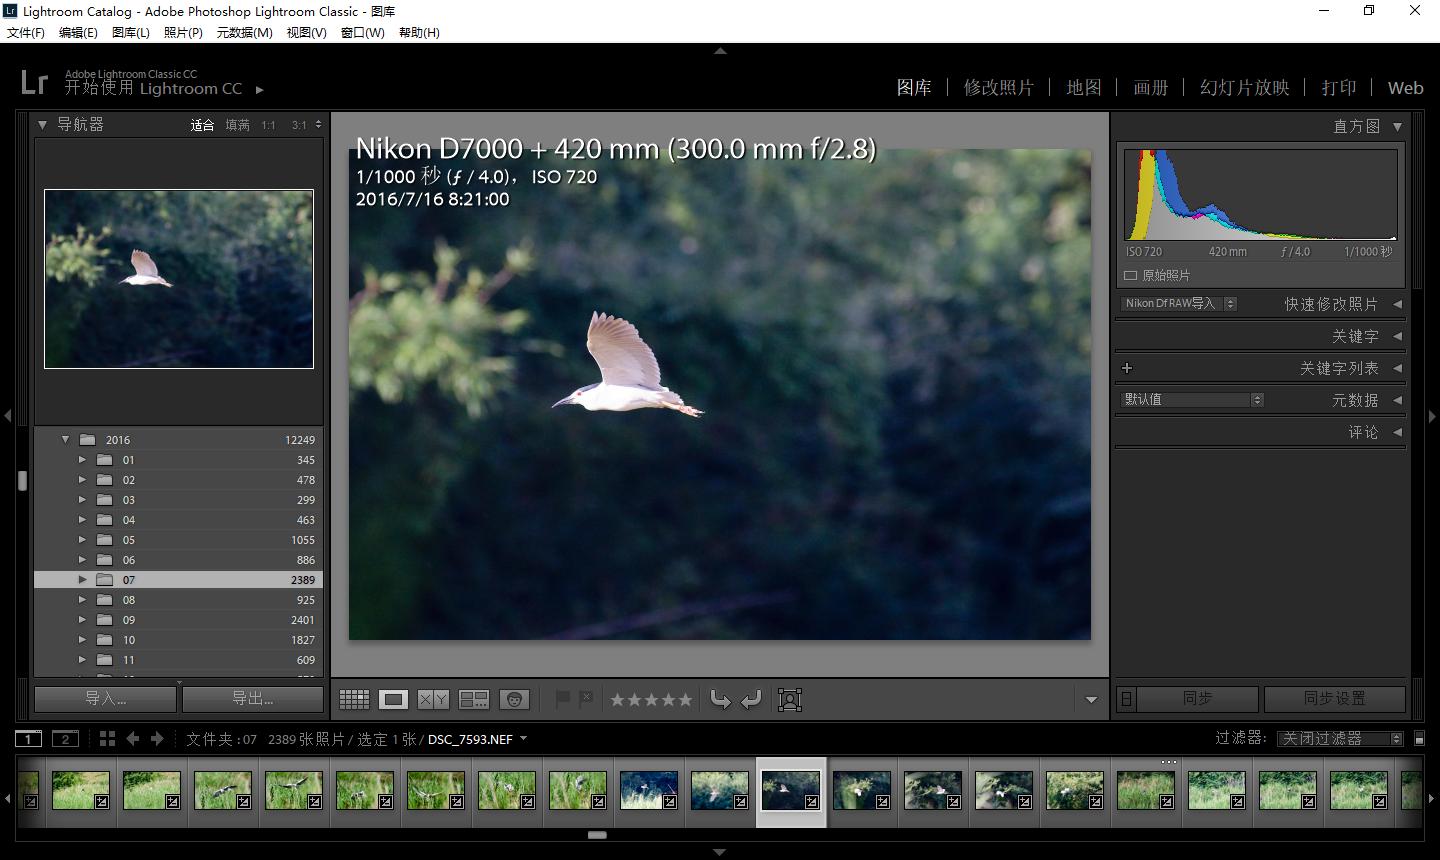
Task: Select Loupe view icon
Action: pos(393,700)
